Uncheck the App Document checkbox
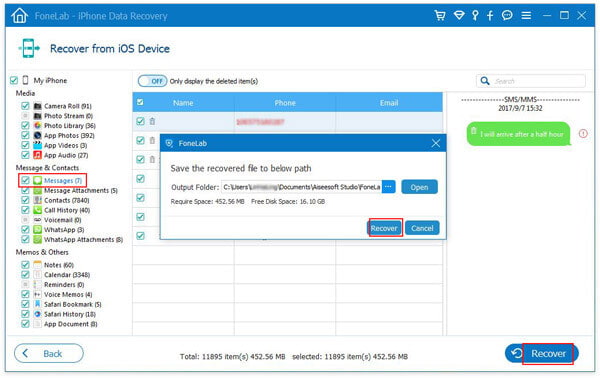600x378 pixels. [25, 324]
